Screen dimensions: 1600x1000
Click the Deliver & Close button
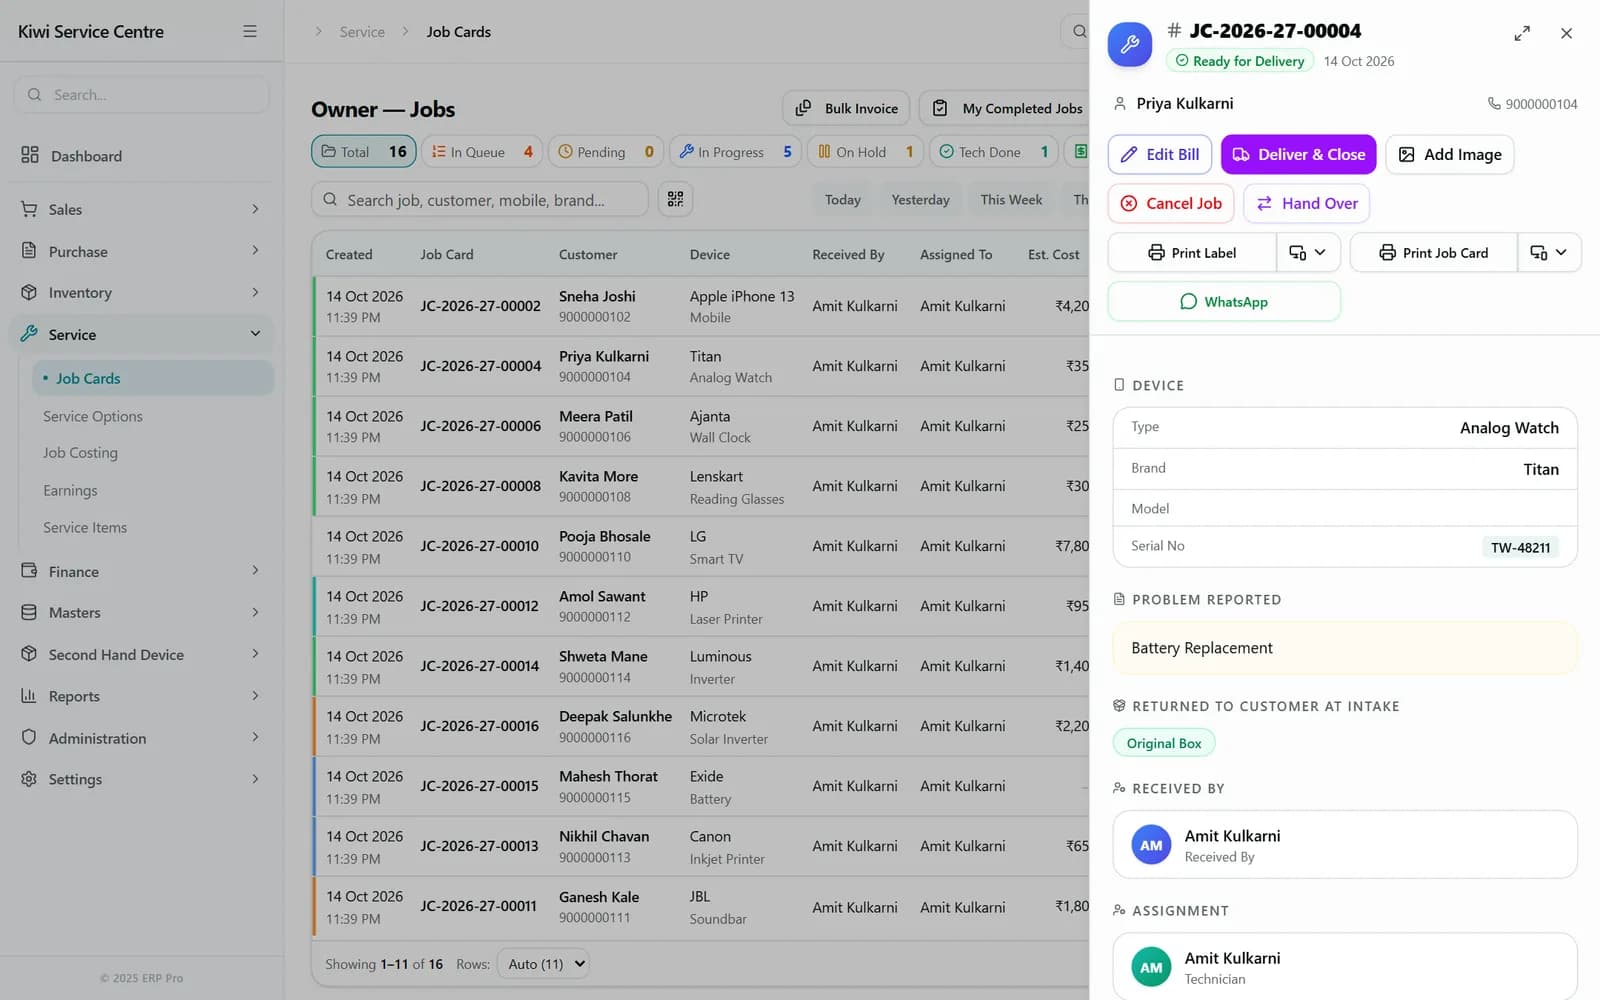[x=1298, y=154]
